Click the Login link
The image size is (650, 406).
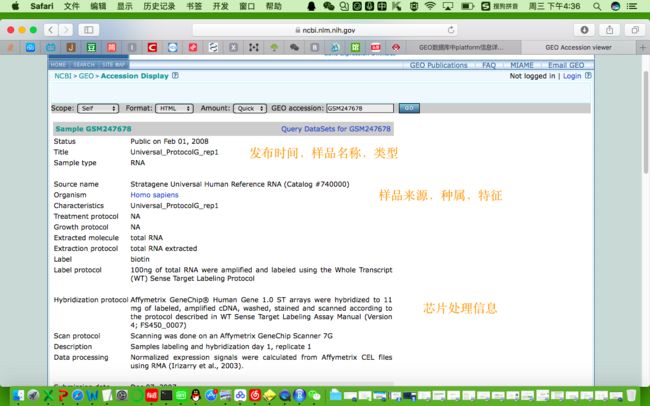point(572,76)
